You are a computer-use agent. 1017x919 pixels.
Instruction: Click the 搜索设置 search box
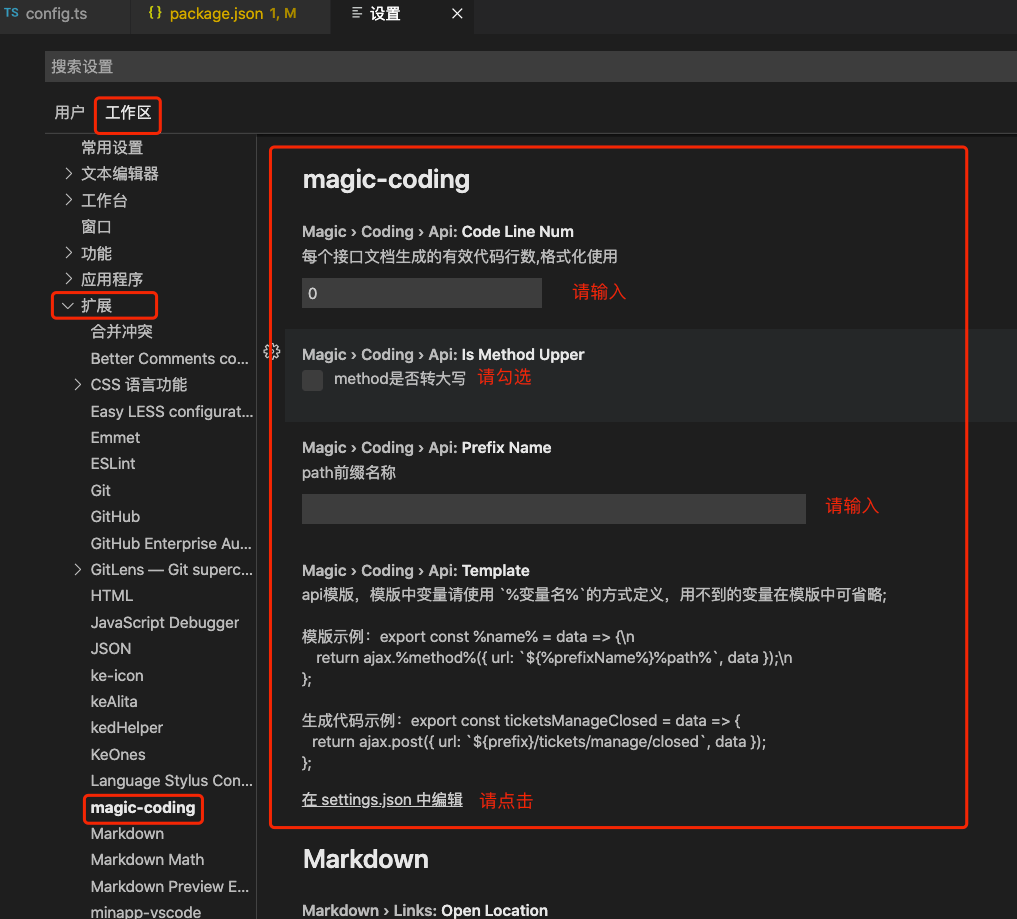(400, 66)
